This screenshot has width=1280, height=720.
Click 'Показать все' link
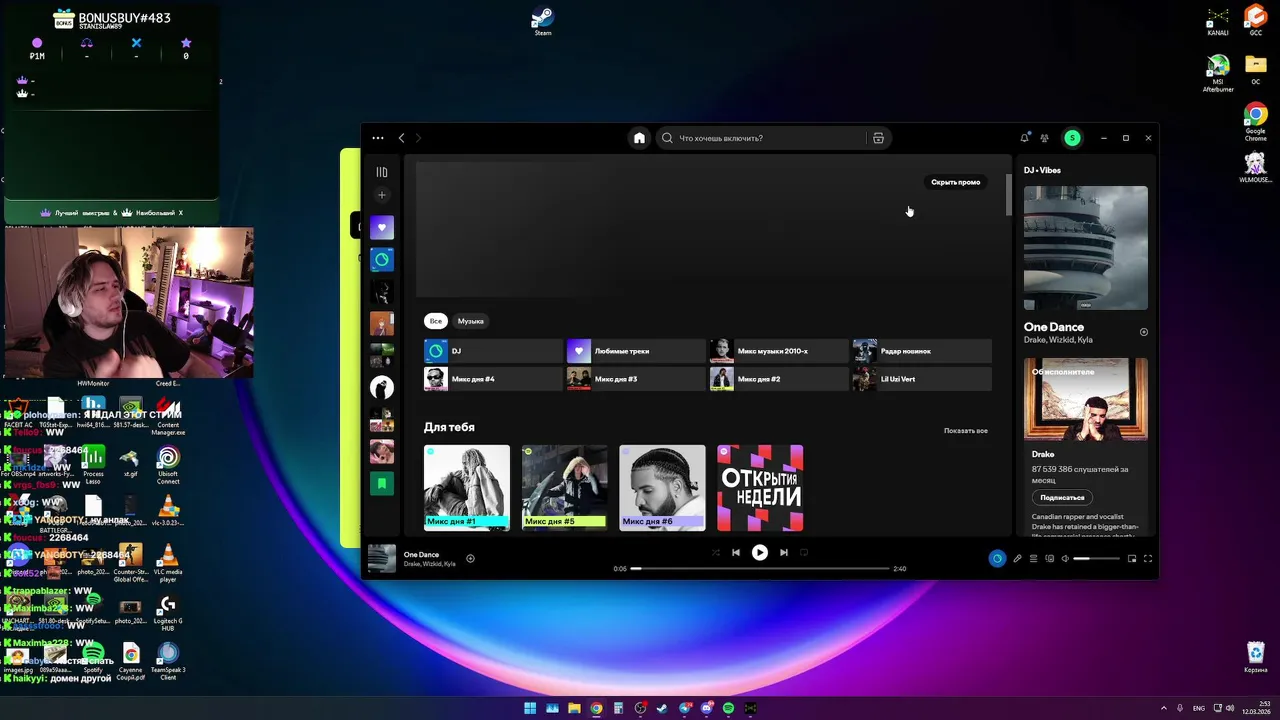tap(966, 431)
